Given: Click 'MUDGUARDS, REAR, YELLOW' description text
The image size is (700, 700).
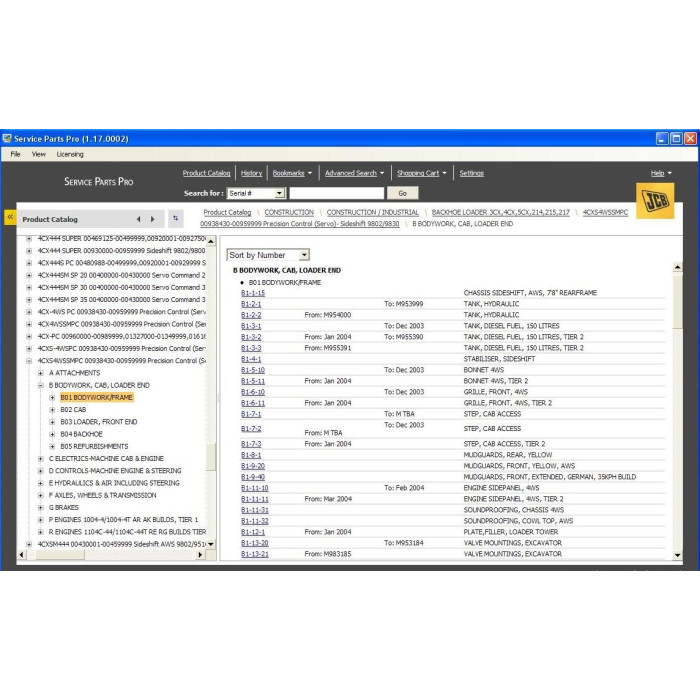Looking at the screenshot, I should click(x=508, y=455).
